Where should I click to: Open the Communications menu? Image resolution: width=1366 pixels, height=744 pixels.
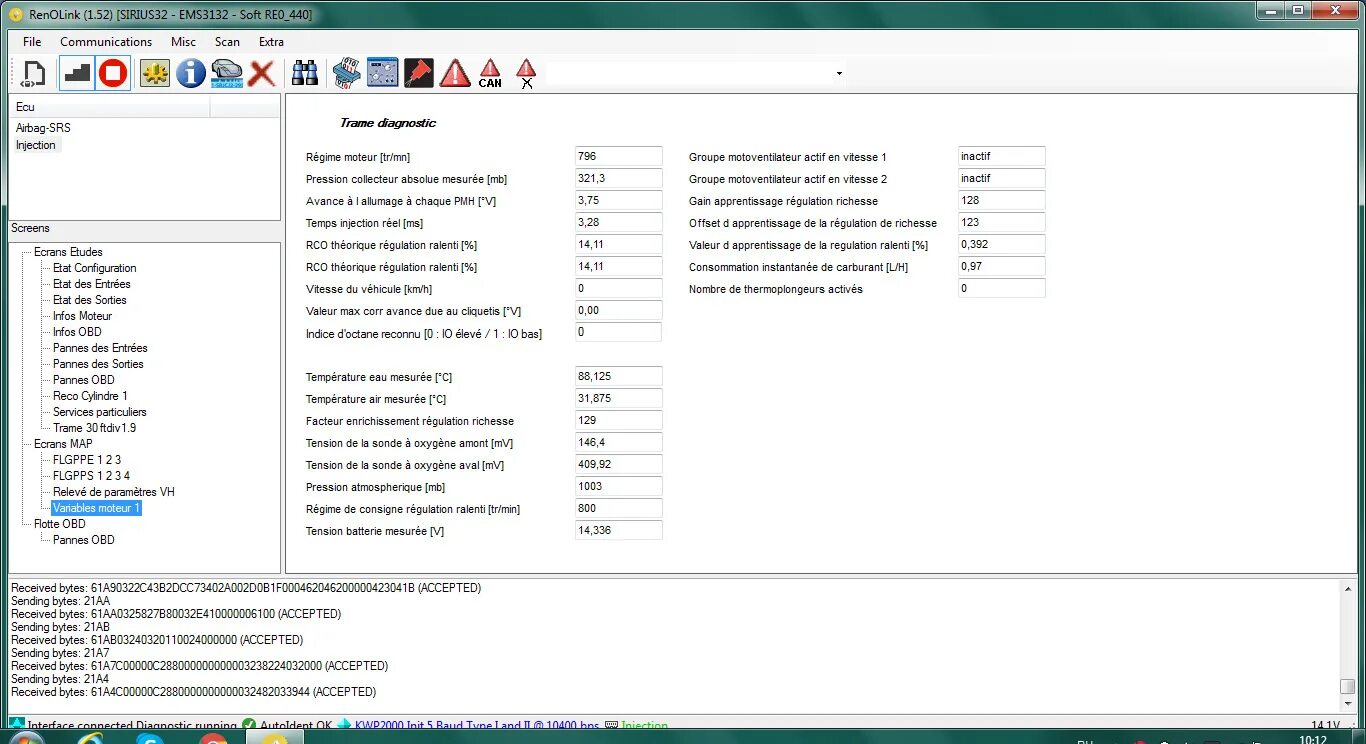(x=106, y=42)
